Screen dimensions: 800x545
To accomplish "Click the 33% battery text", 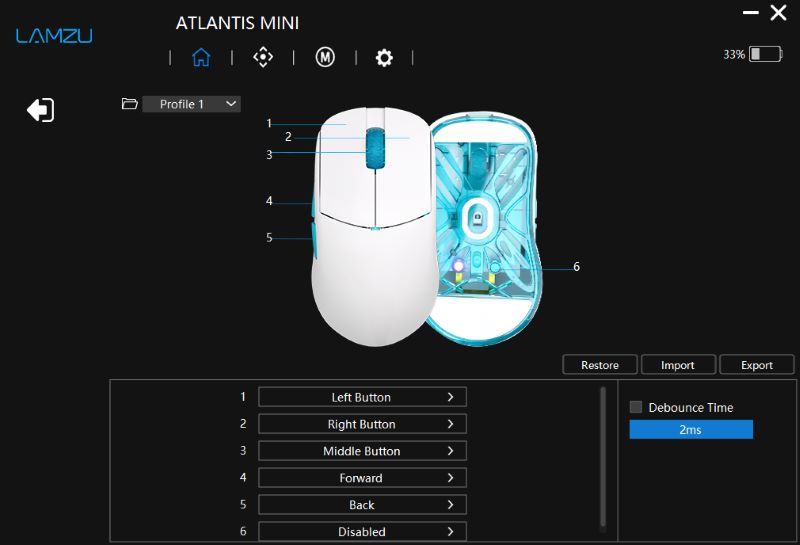I will point(734,55).
